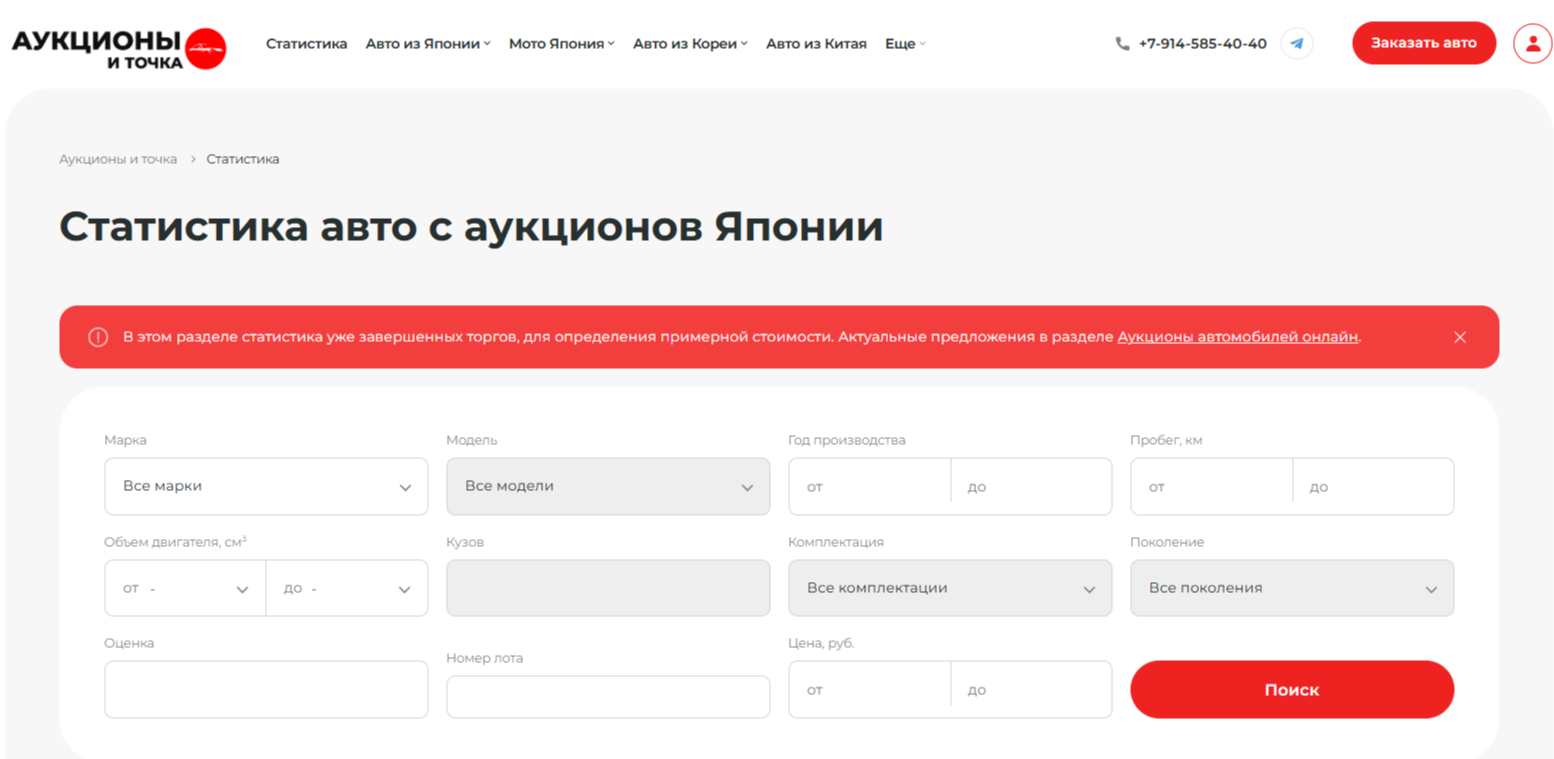Expand the Авто из Японии menu
Image resolution: width=1554 pixels, height=759 pixels.
pyautogui.click(x=428, y=44)
